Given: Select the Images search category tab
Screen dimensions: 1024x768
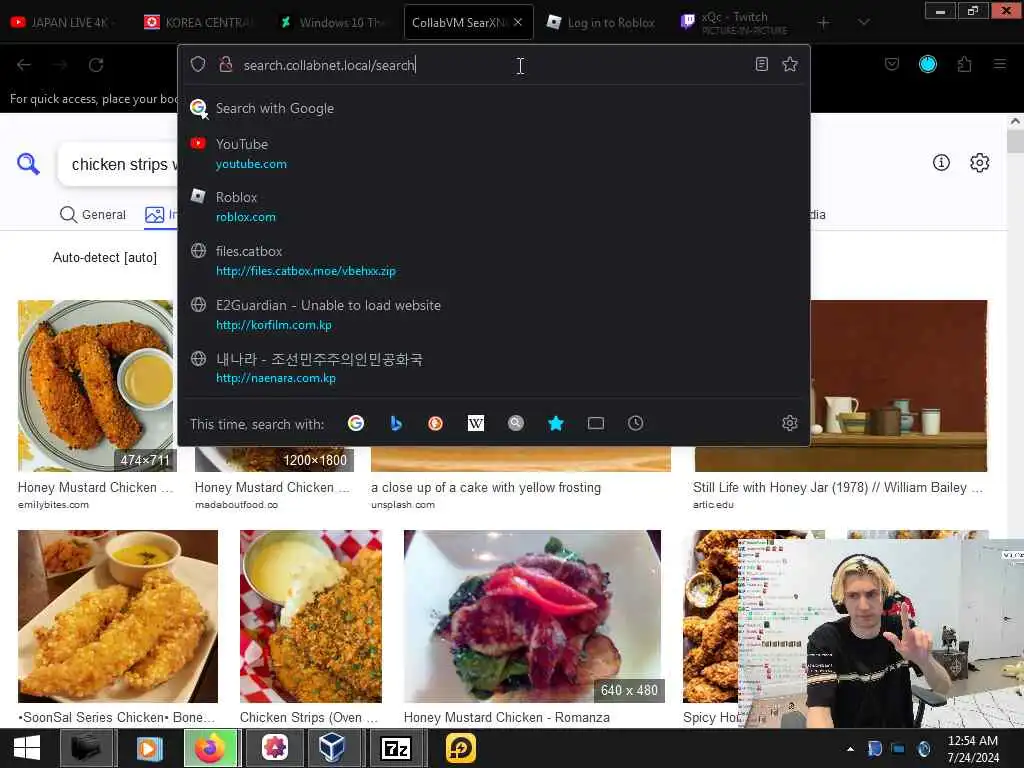Looking at the screenshot, I should (x=161, y=214).
